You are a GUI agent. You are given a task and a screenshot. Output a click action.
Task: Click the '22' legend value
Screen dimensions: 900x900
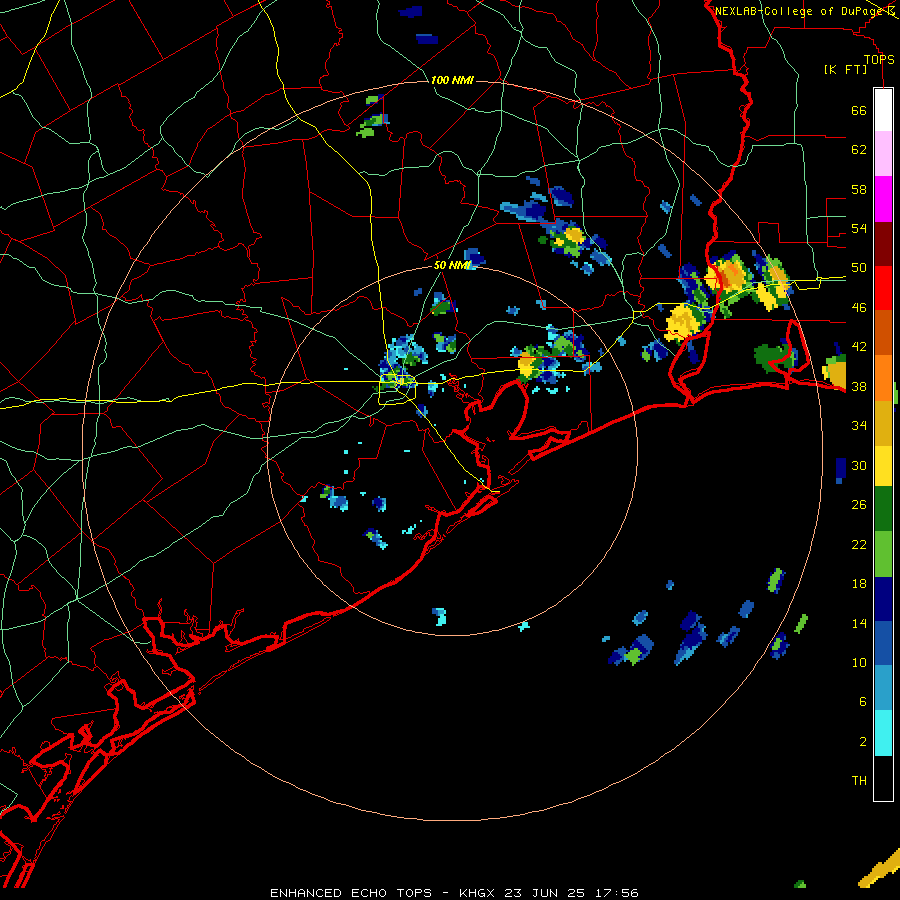click(859, 544)
